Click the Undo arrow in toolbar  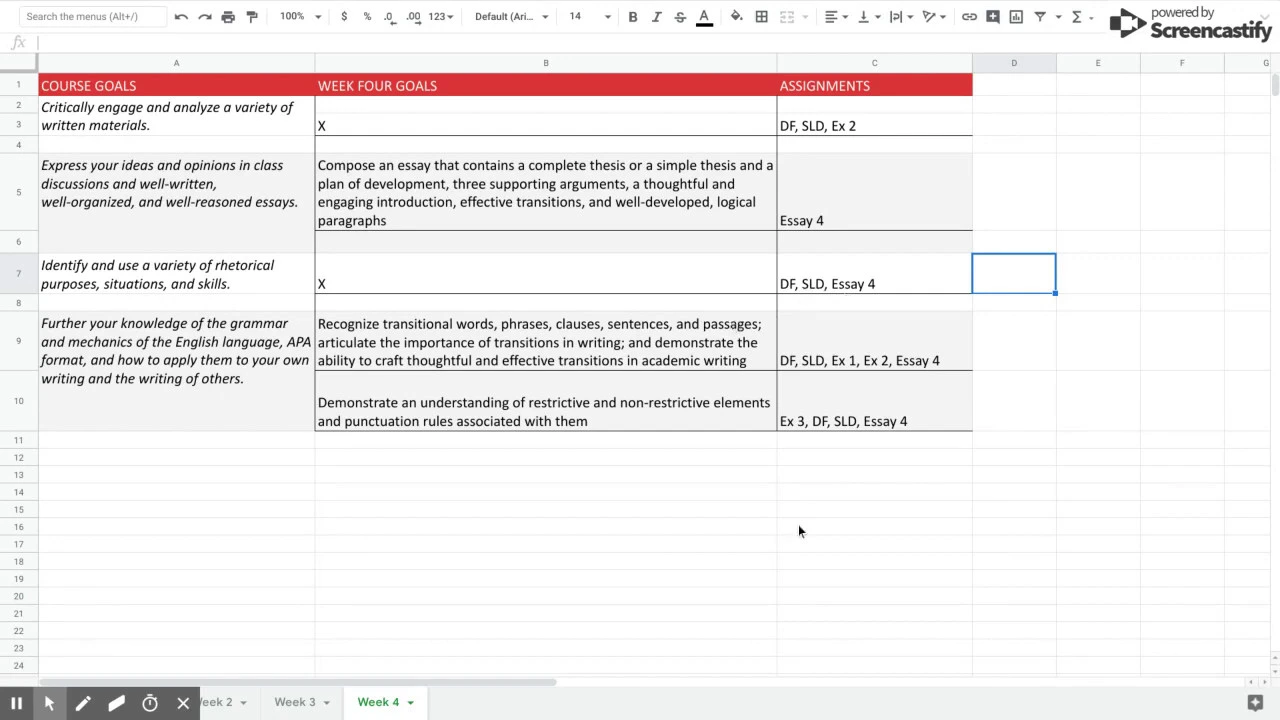click(x=181, y=17)
